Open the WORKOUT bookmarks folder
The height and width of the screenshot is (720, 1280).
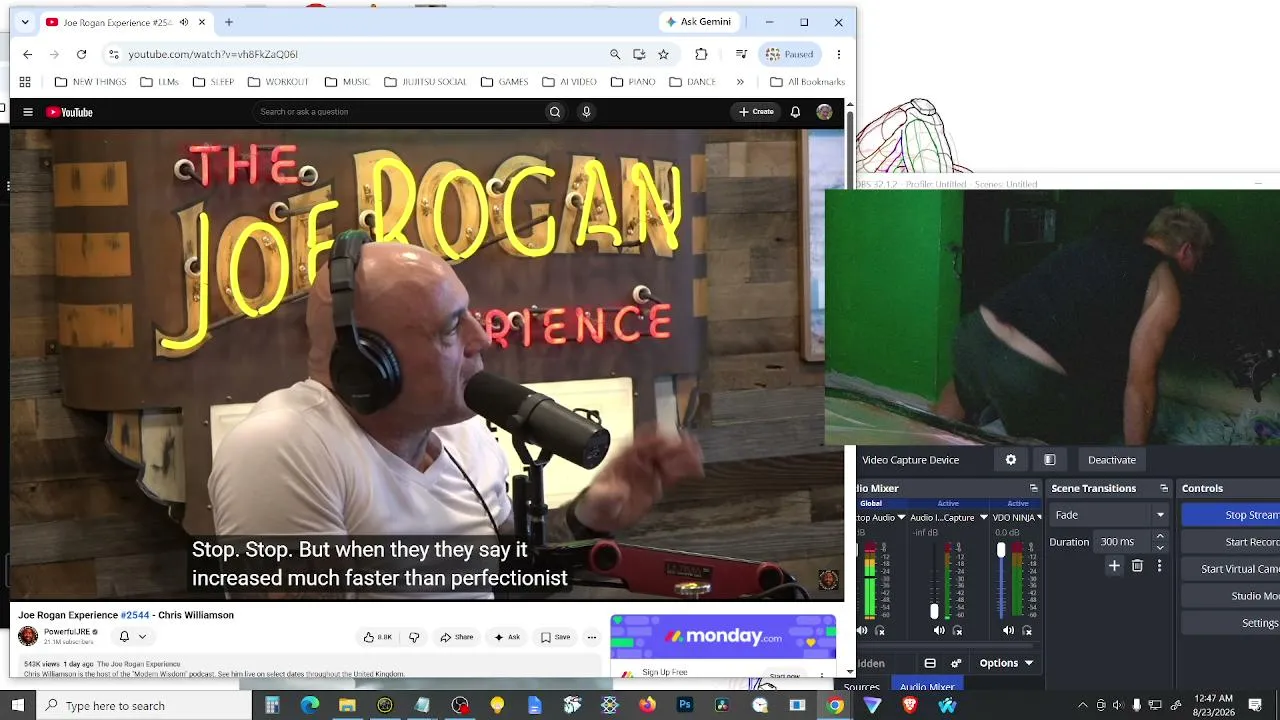coord(278,82)
